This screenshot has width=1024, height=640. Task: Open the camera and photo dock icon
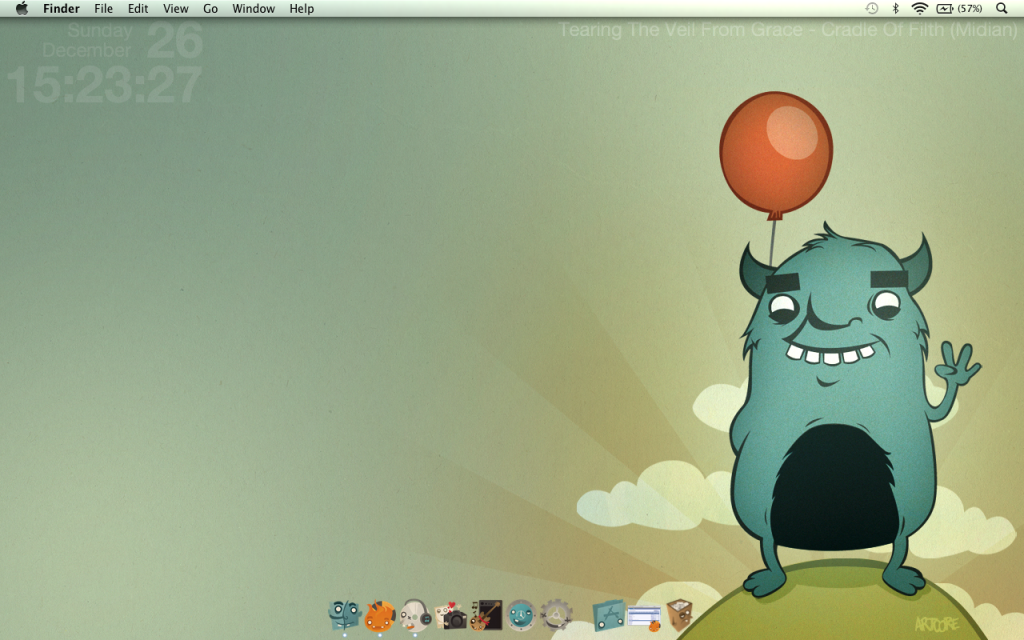click(x=451, y=616)
